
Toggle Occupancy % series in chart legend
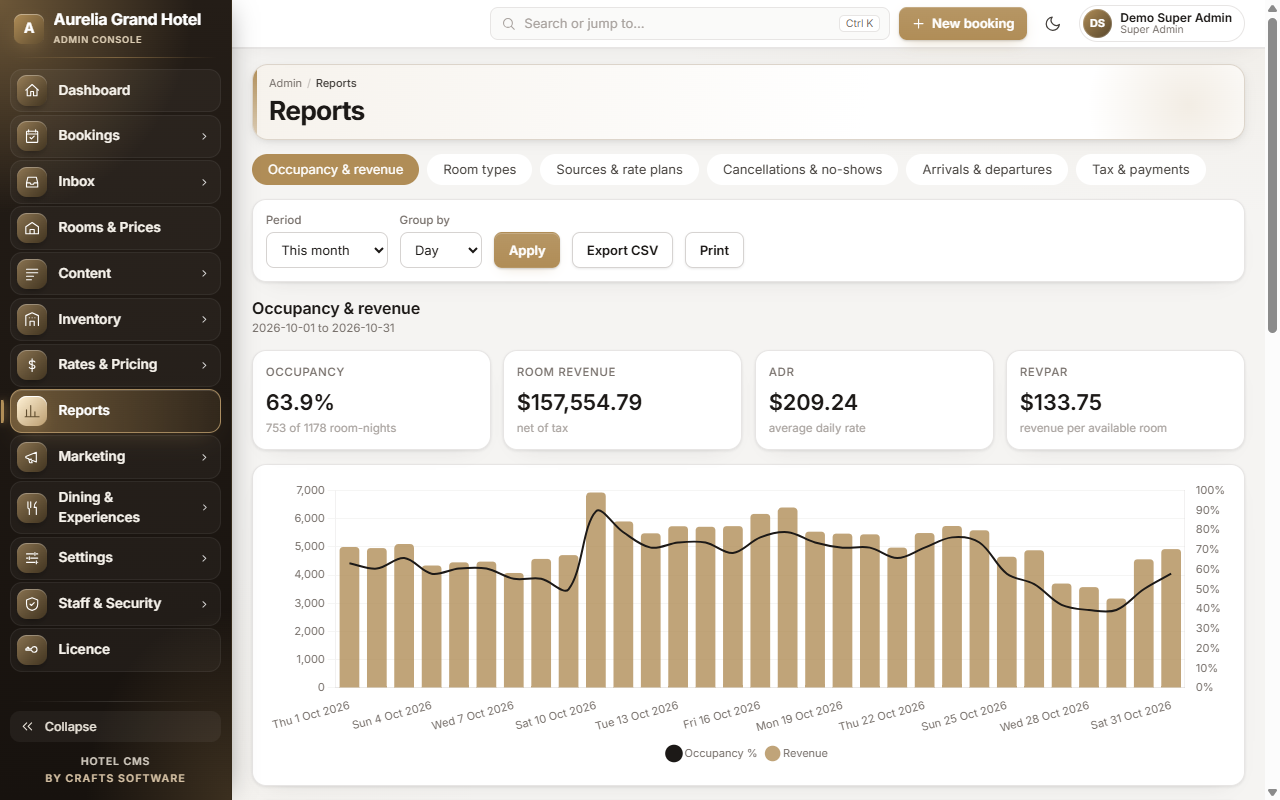pos(711,753)
